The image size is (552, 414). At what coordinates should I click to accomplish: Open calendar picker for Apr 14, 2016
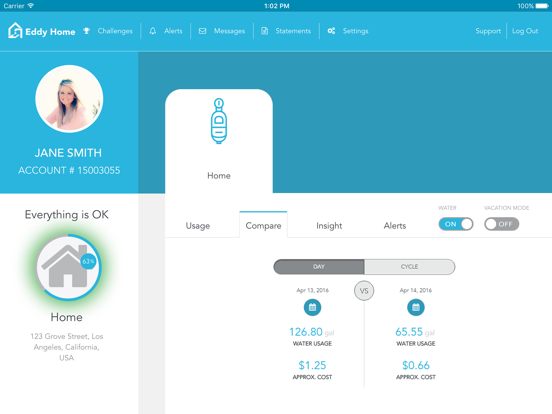pos(416,307)
